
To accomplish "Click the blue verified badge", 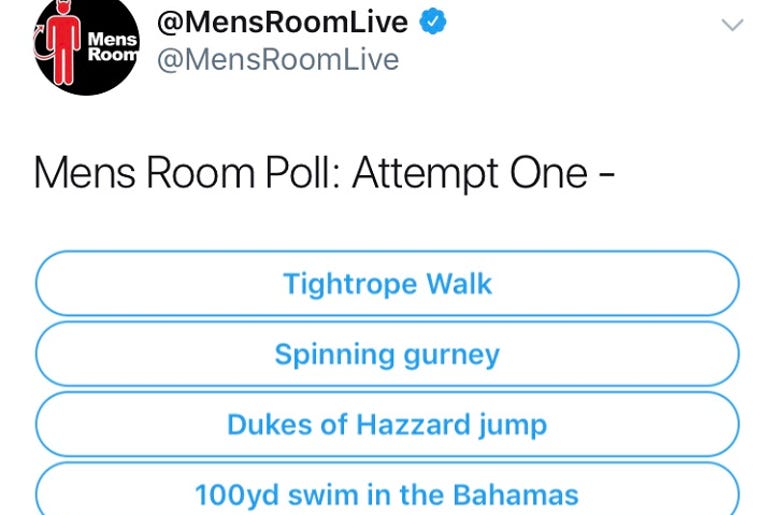I will (x=432, y=21).
